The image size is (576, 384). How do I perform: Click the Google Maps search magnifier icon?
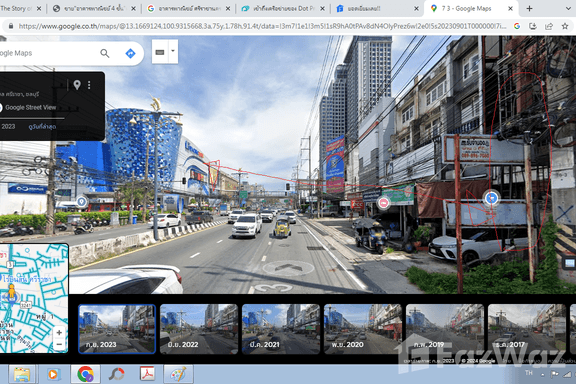[x=105, y=54]
